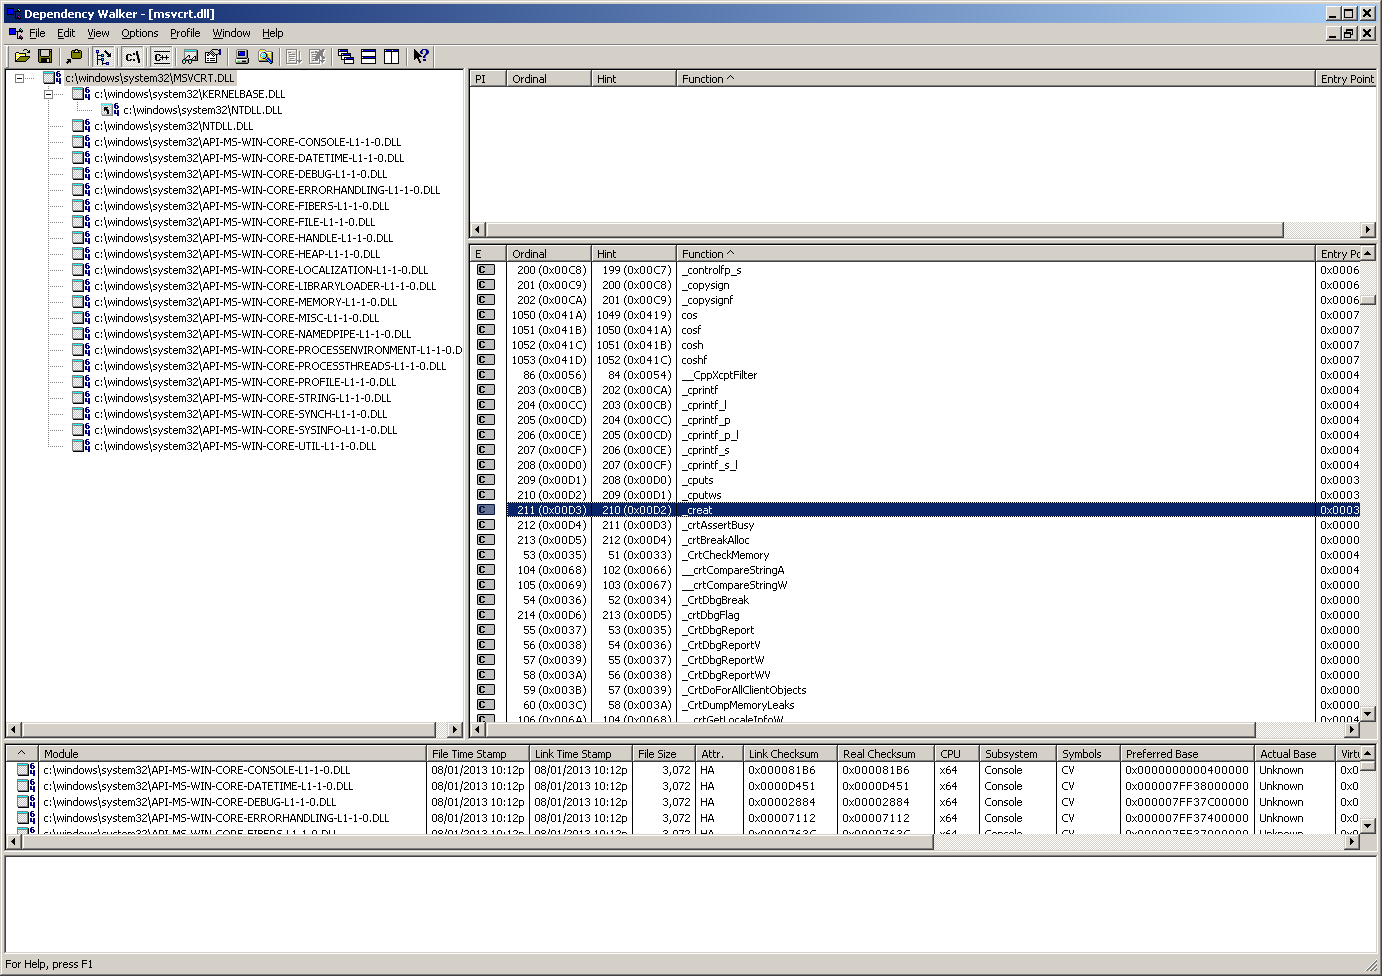This screenshot has height=976, width=1382.
Task: Select API-MS-WIN-CORE-FILE-L1-1-0.DLL in the tree
Action: tap(234, 222)
